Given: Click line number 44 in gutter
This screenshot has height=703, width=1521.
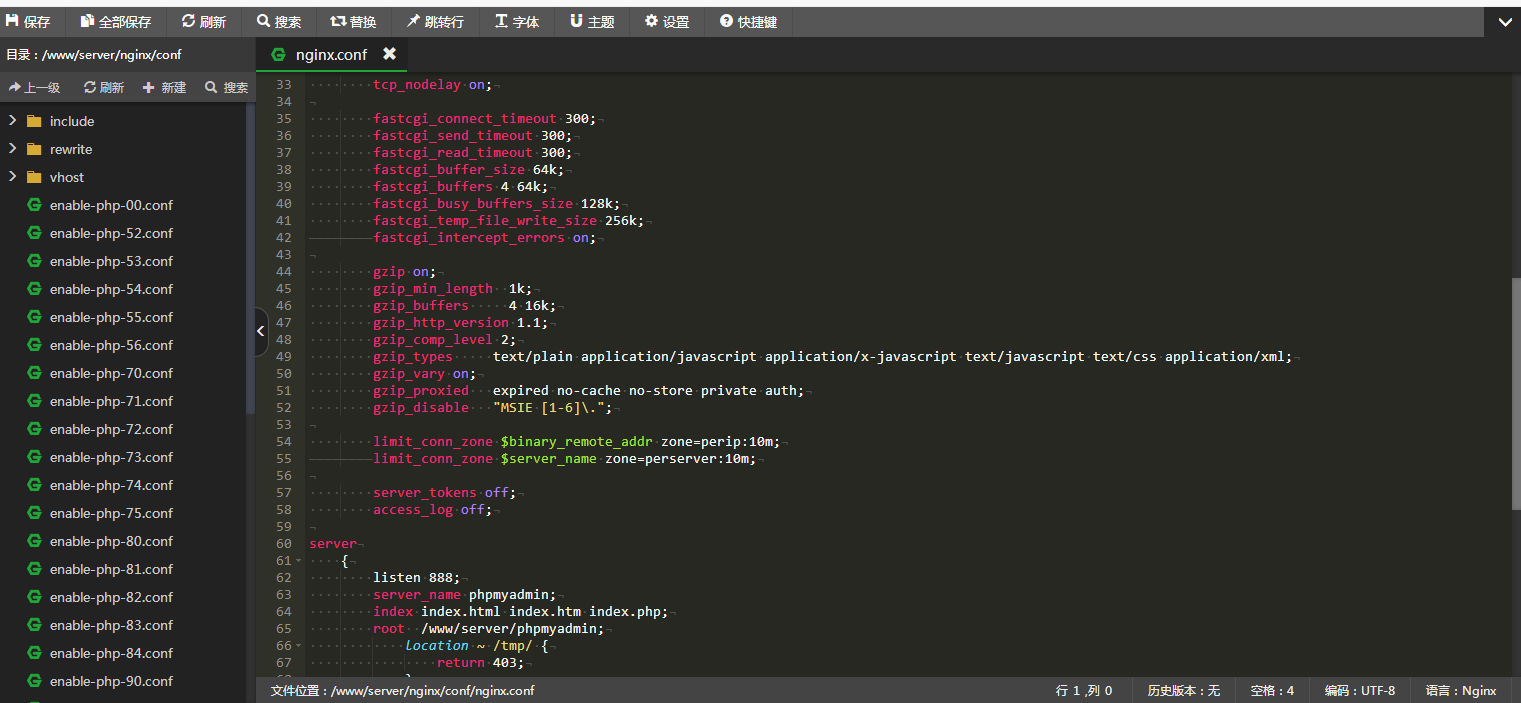Looking at the screenshot, I should (284, 272).
